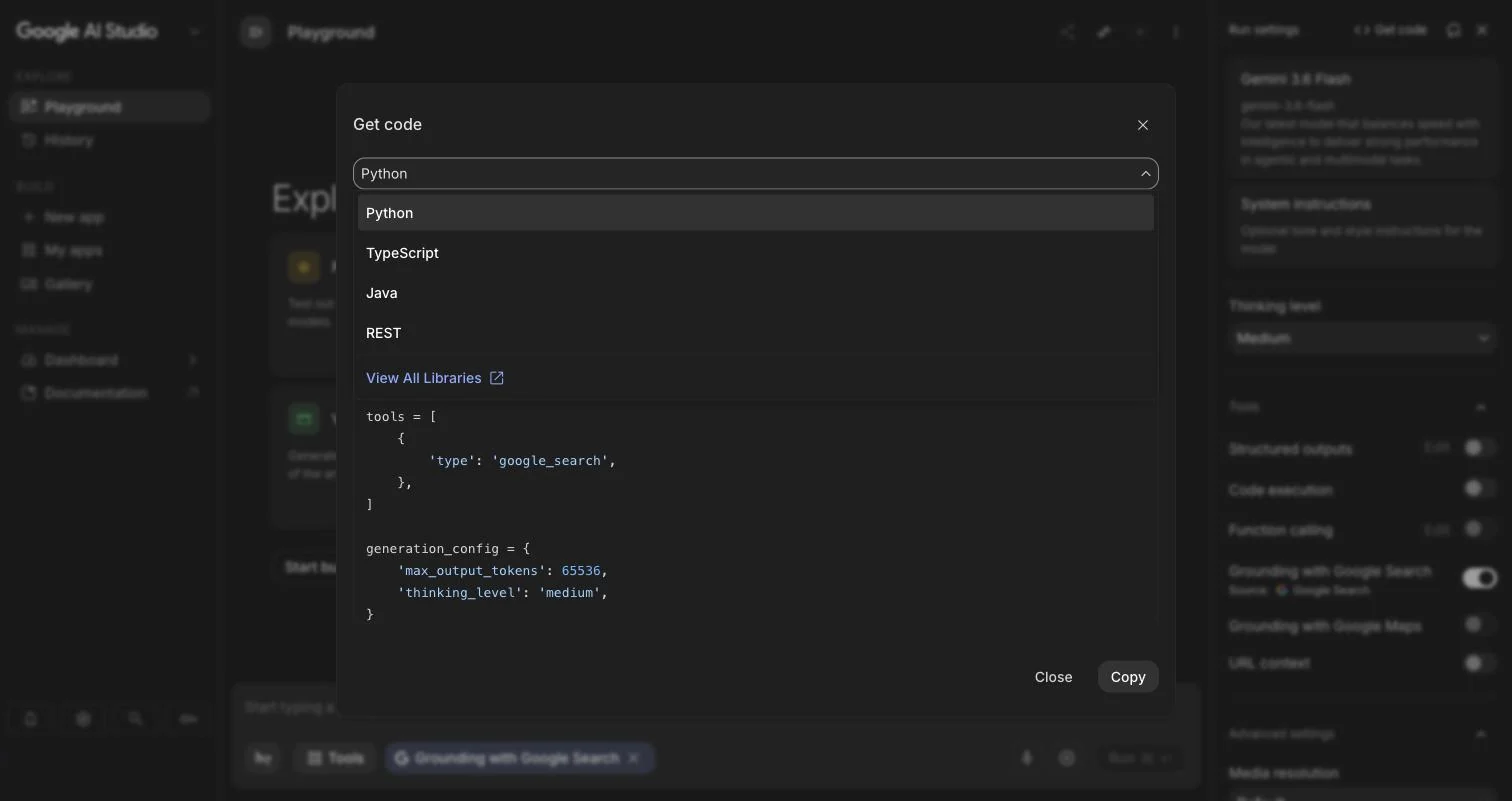Image resolution: width=1512 pixels, height=801 pixels.
Task: Click the generation_config line in the code
Action: click(448, 548)
